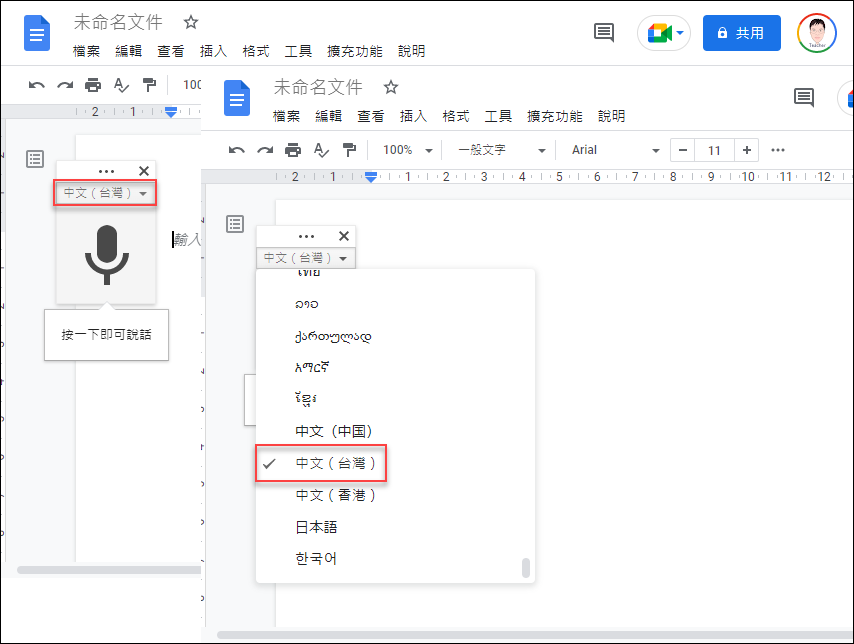Show document outline in front window

point(235,224)
